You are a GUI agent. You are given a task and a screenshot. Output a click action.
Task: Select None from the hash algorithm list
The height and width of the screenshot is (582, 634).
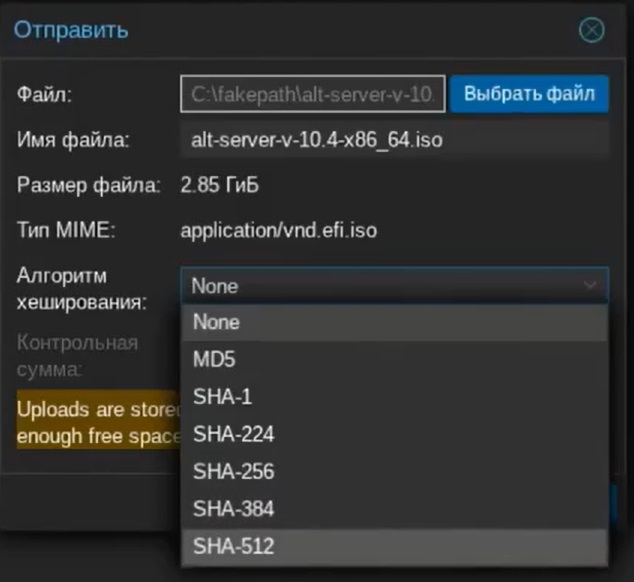pyautogui.click(x=216, y=322)
